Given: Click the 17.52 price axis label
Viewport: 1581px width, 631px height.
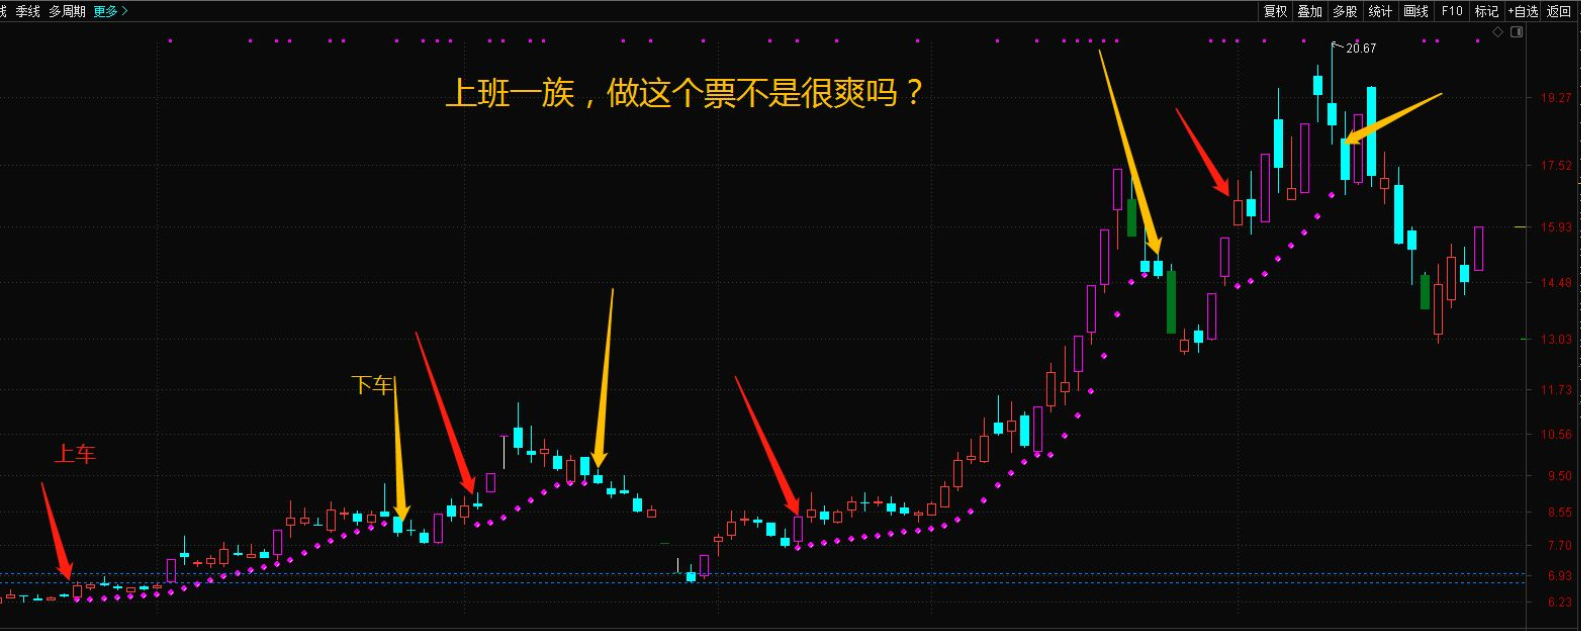Looking at the screenshot, I should (1556, 166).
